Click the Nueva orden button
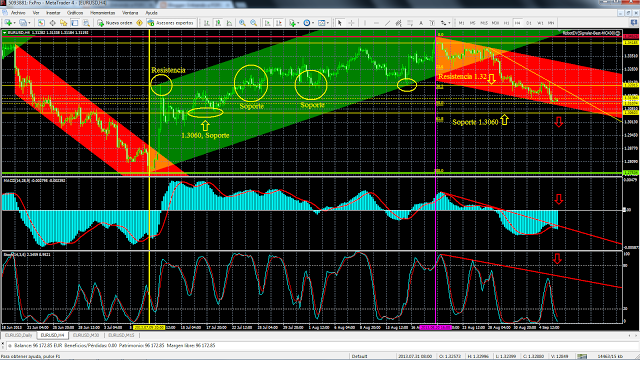This screenshot has width=640, height=384. click(x=114, y=23)
